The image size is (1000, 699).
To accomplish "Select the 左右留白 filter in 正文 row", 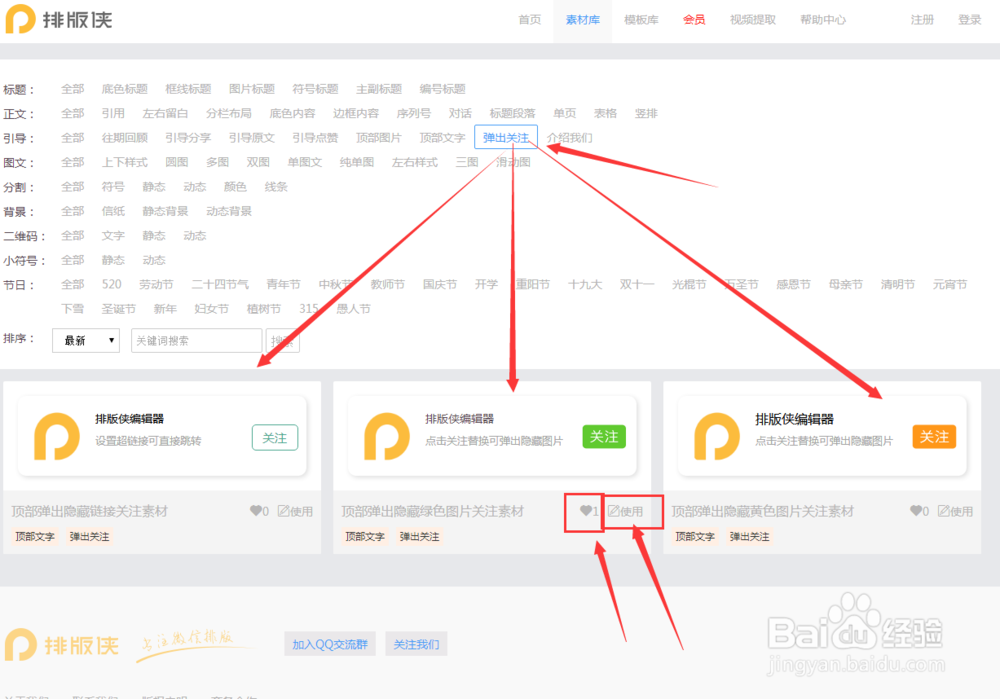I will click(165, 114).
